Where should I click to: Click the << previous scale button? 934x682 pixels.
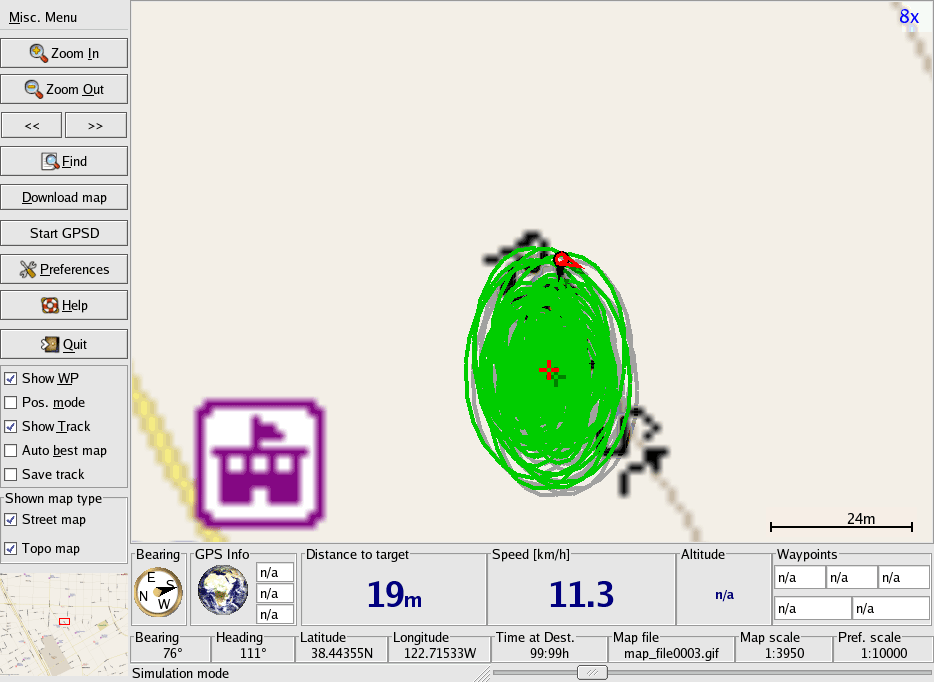[x=32, y=126]
